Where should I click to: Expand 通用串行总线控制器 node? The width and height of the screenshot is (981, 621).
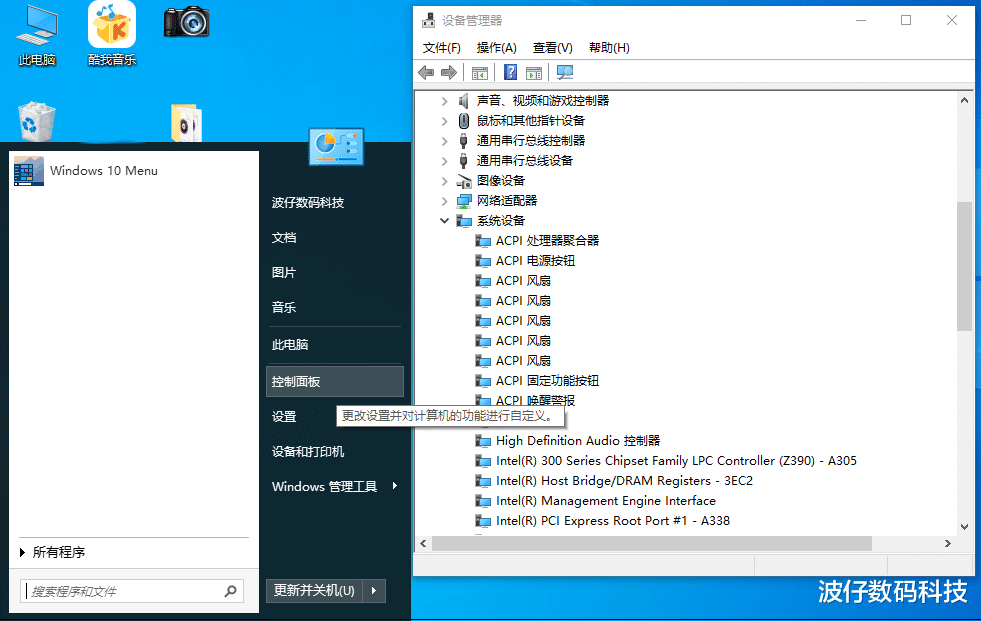444,141
